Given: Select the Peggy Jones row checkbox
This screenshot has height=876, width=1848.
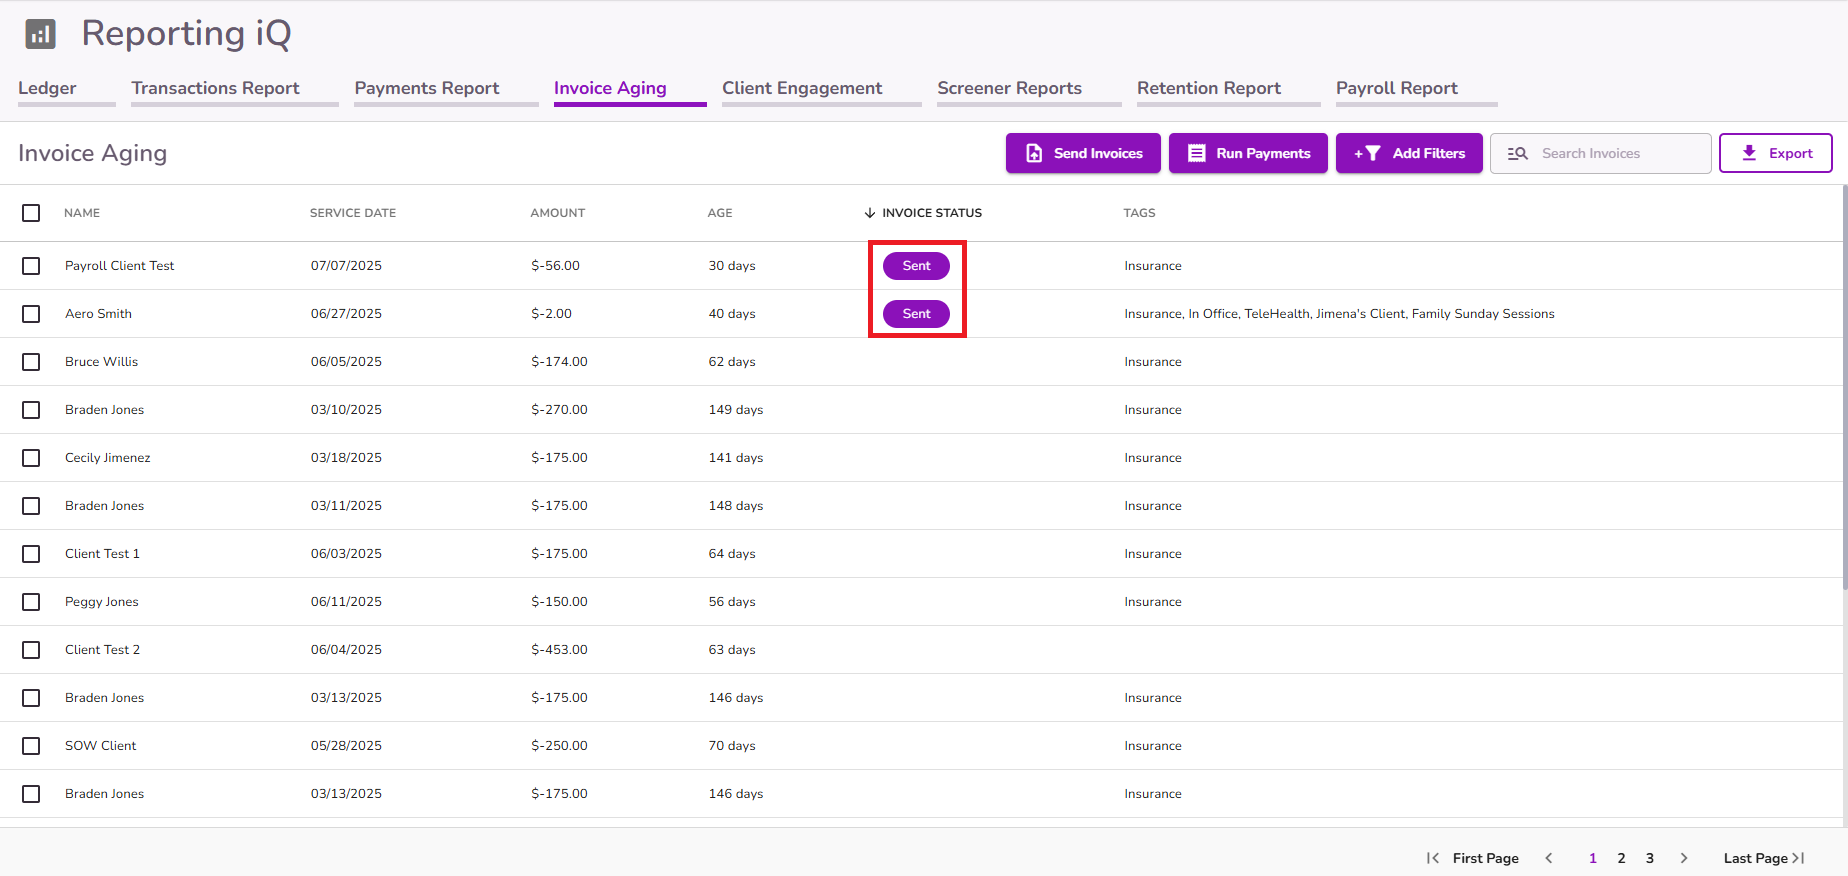Looking at the screenshot, I should pyautogui.click(x=31, y=602).
